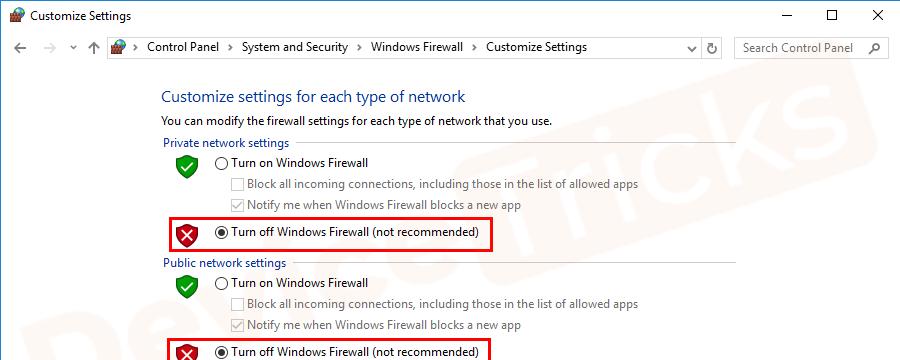Click the Forward navigation arrow
The width and height of the screenshot is (900, 360).
[x=50, y=48]
